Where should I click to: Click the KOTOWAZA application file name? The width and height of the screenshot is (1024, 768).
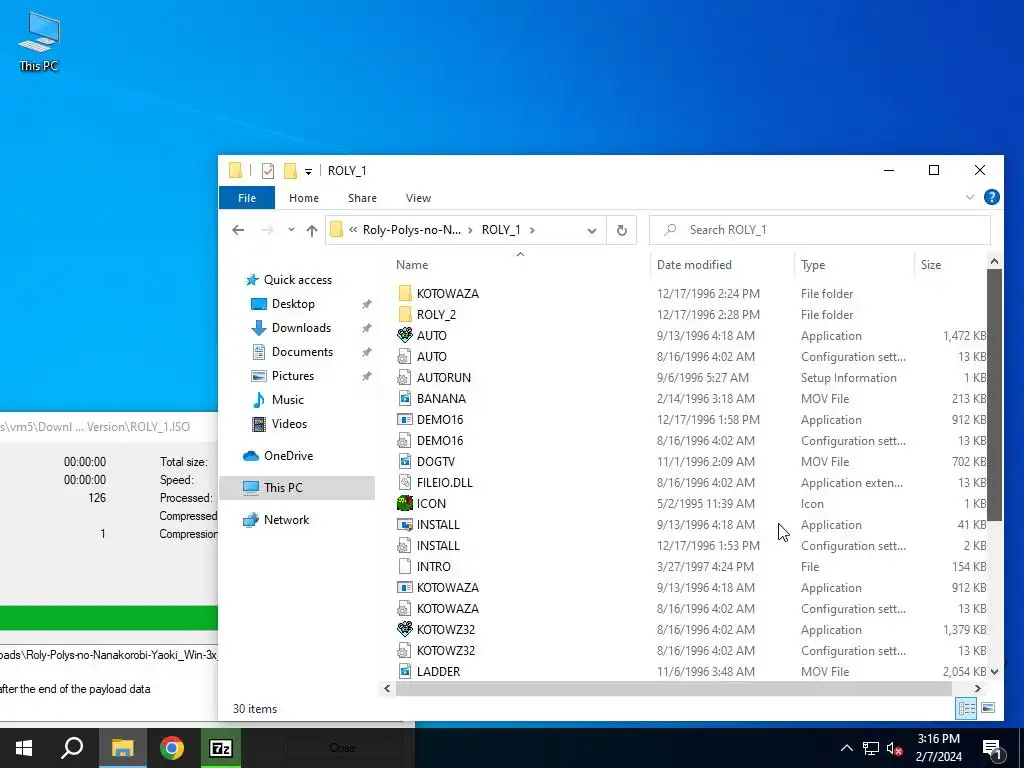tap(448, 588)
